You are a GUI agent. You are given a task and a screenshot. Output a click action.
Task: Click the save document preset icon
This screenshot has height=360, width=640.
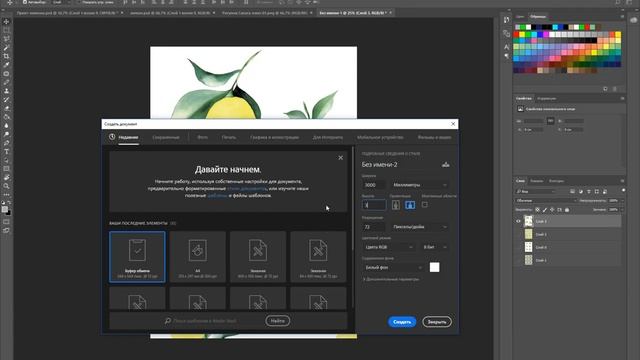[445, 164]
